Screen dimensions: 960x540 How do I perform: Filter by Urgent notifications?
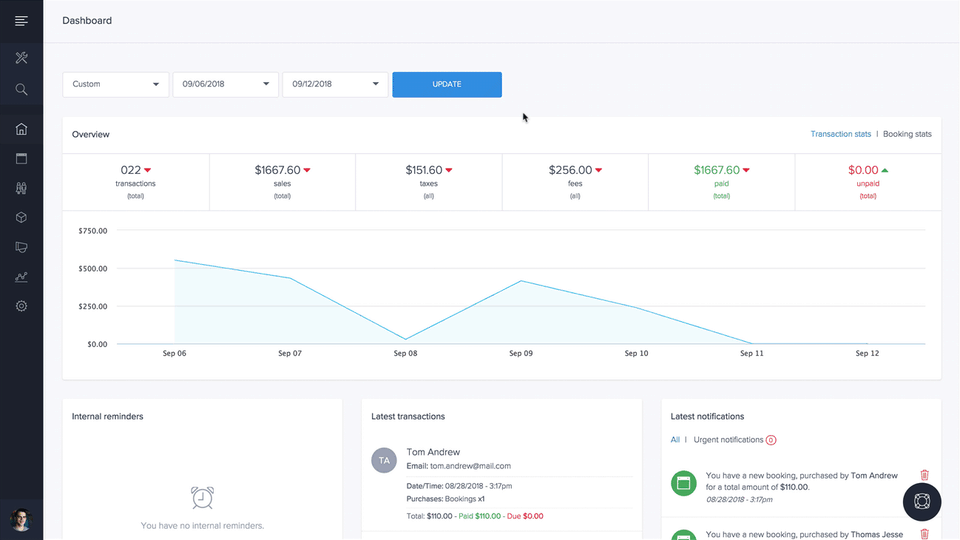click(x=728, y=440)
